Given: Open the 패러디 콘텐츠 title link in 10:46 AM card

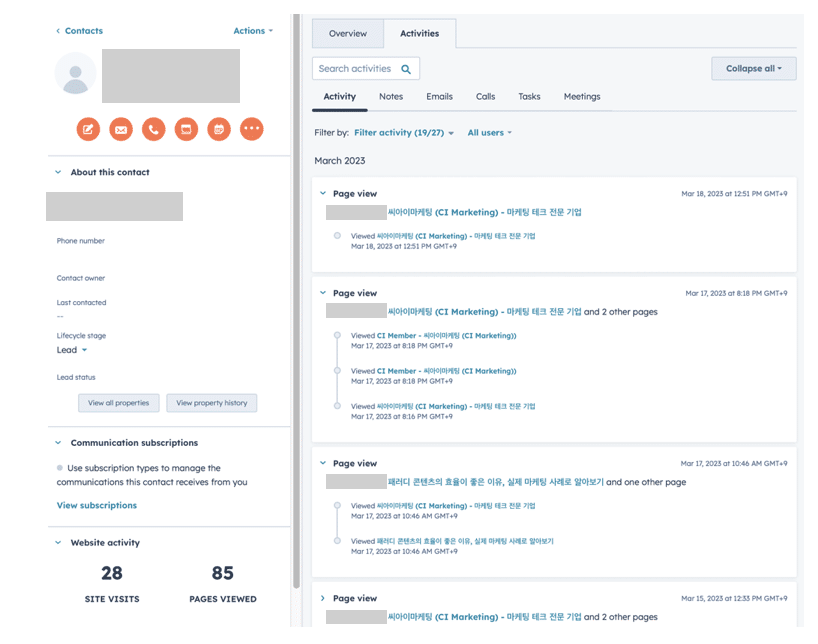Looking at the screenshot, I should [x=496, y=482].
